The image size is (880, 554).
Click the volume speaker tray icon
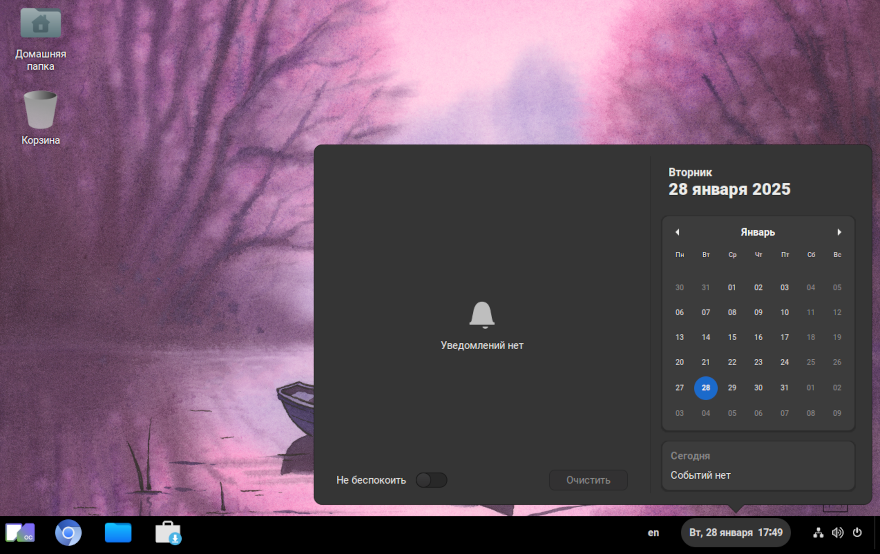pos(837,533)
